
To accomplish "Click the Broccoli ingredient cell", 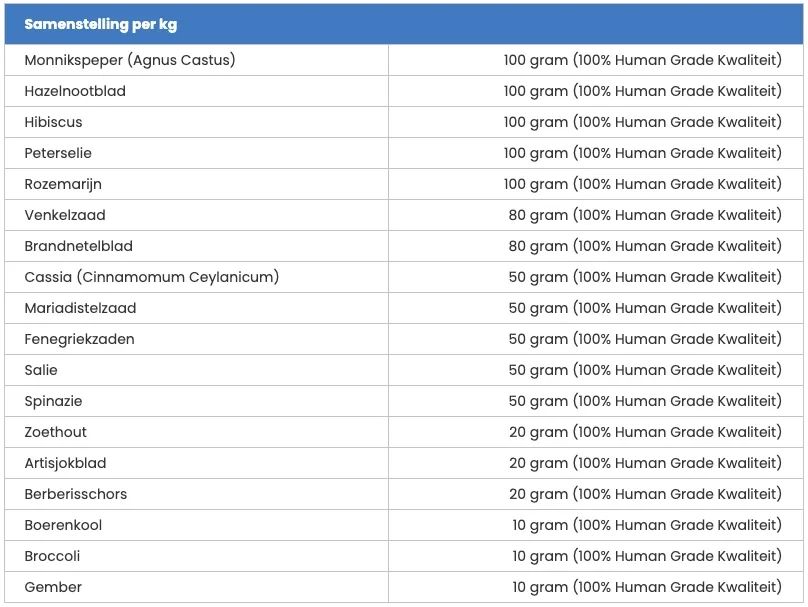I will click(x=52, y=556).
